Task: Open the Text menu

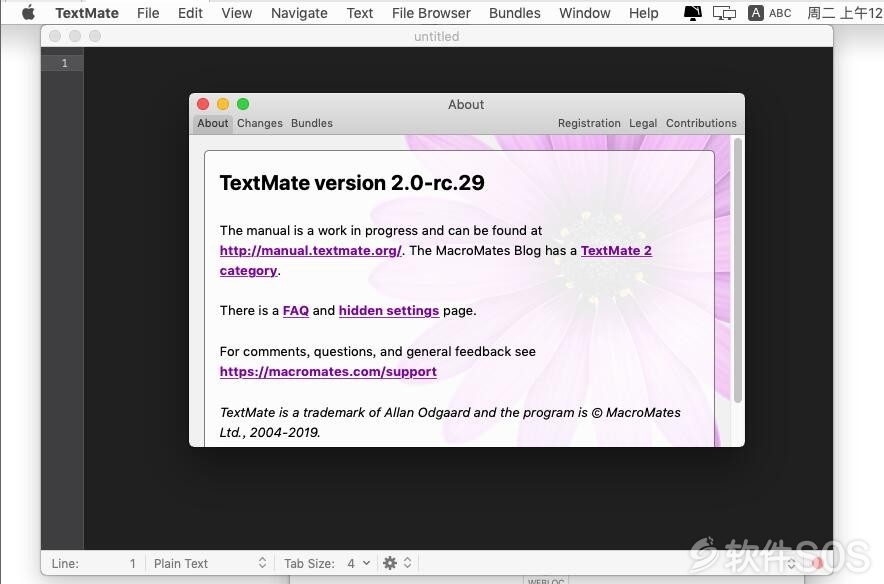Action: [x=360, y=13]
